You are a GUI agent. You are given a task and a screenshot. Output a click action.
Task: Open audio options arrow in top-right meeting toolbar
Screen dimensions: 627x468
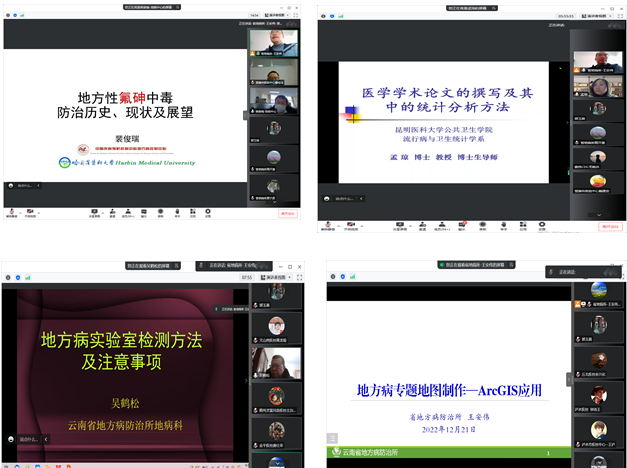tap(339, 226)
